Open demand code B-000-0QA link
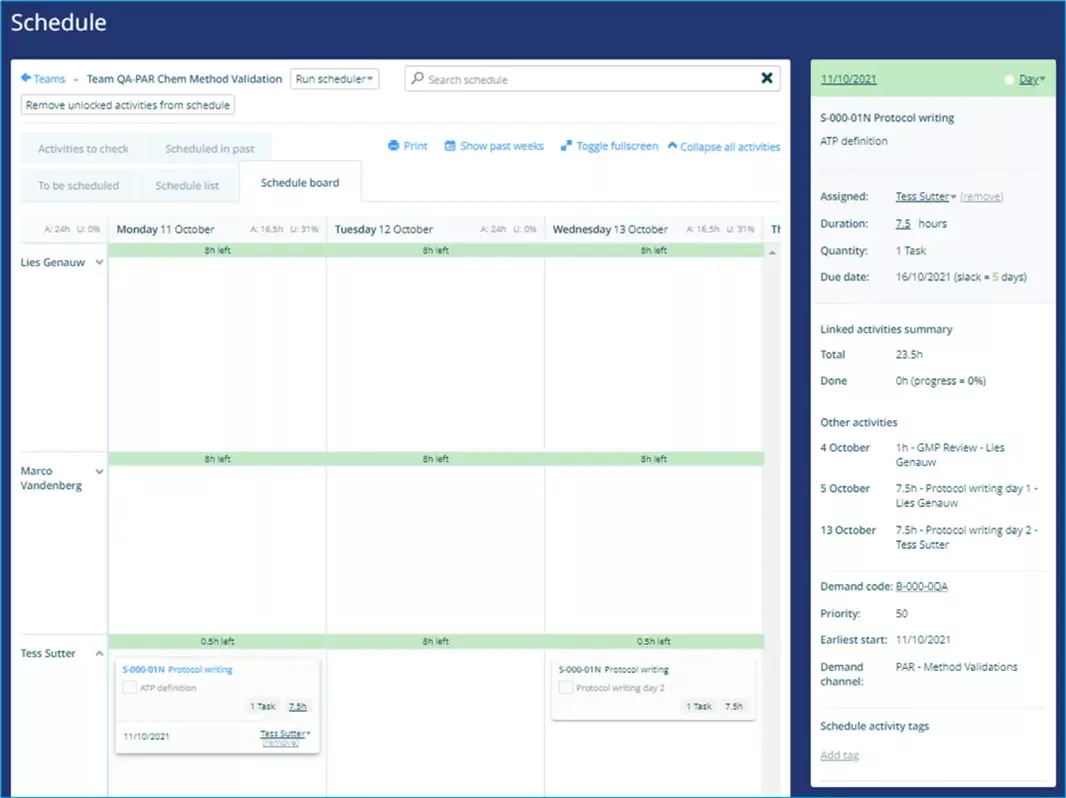1066x798 pixels. coord(922,587)
